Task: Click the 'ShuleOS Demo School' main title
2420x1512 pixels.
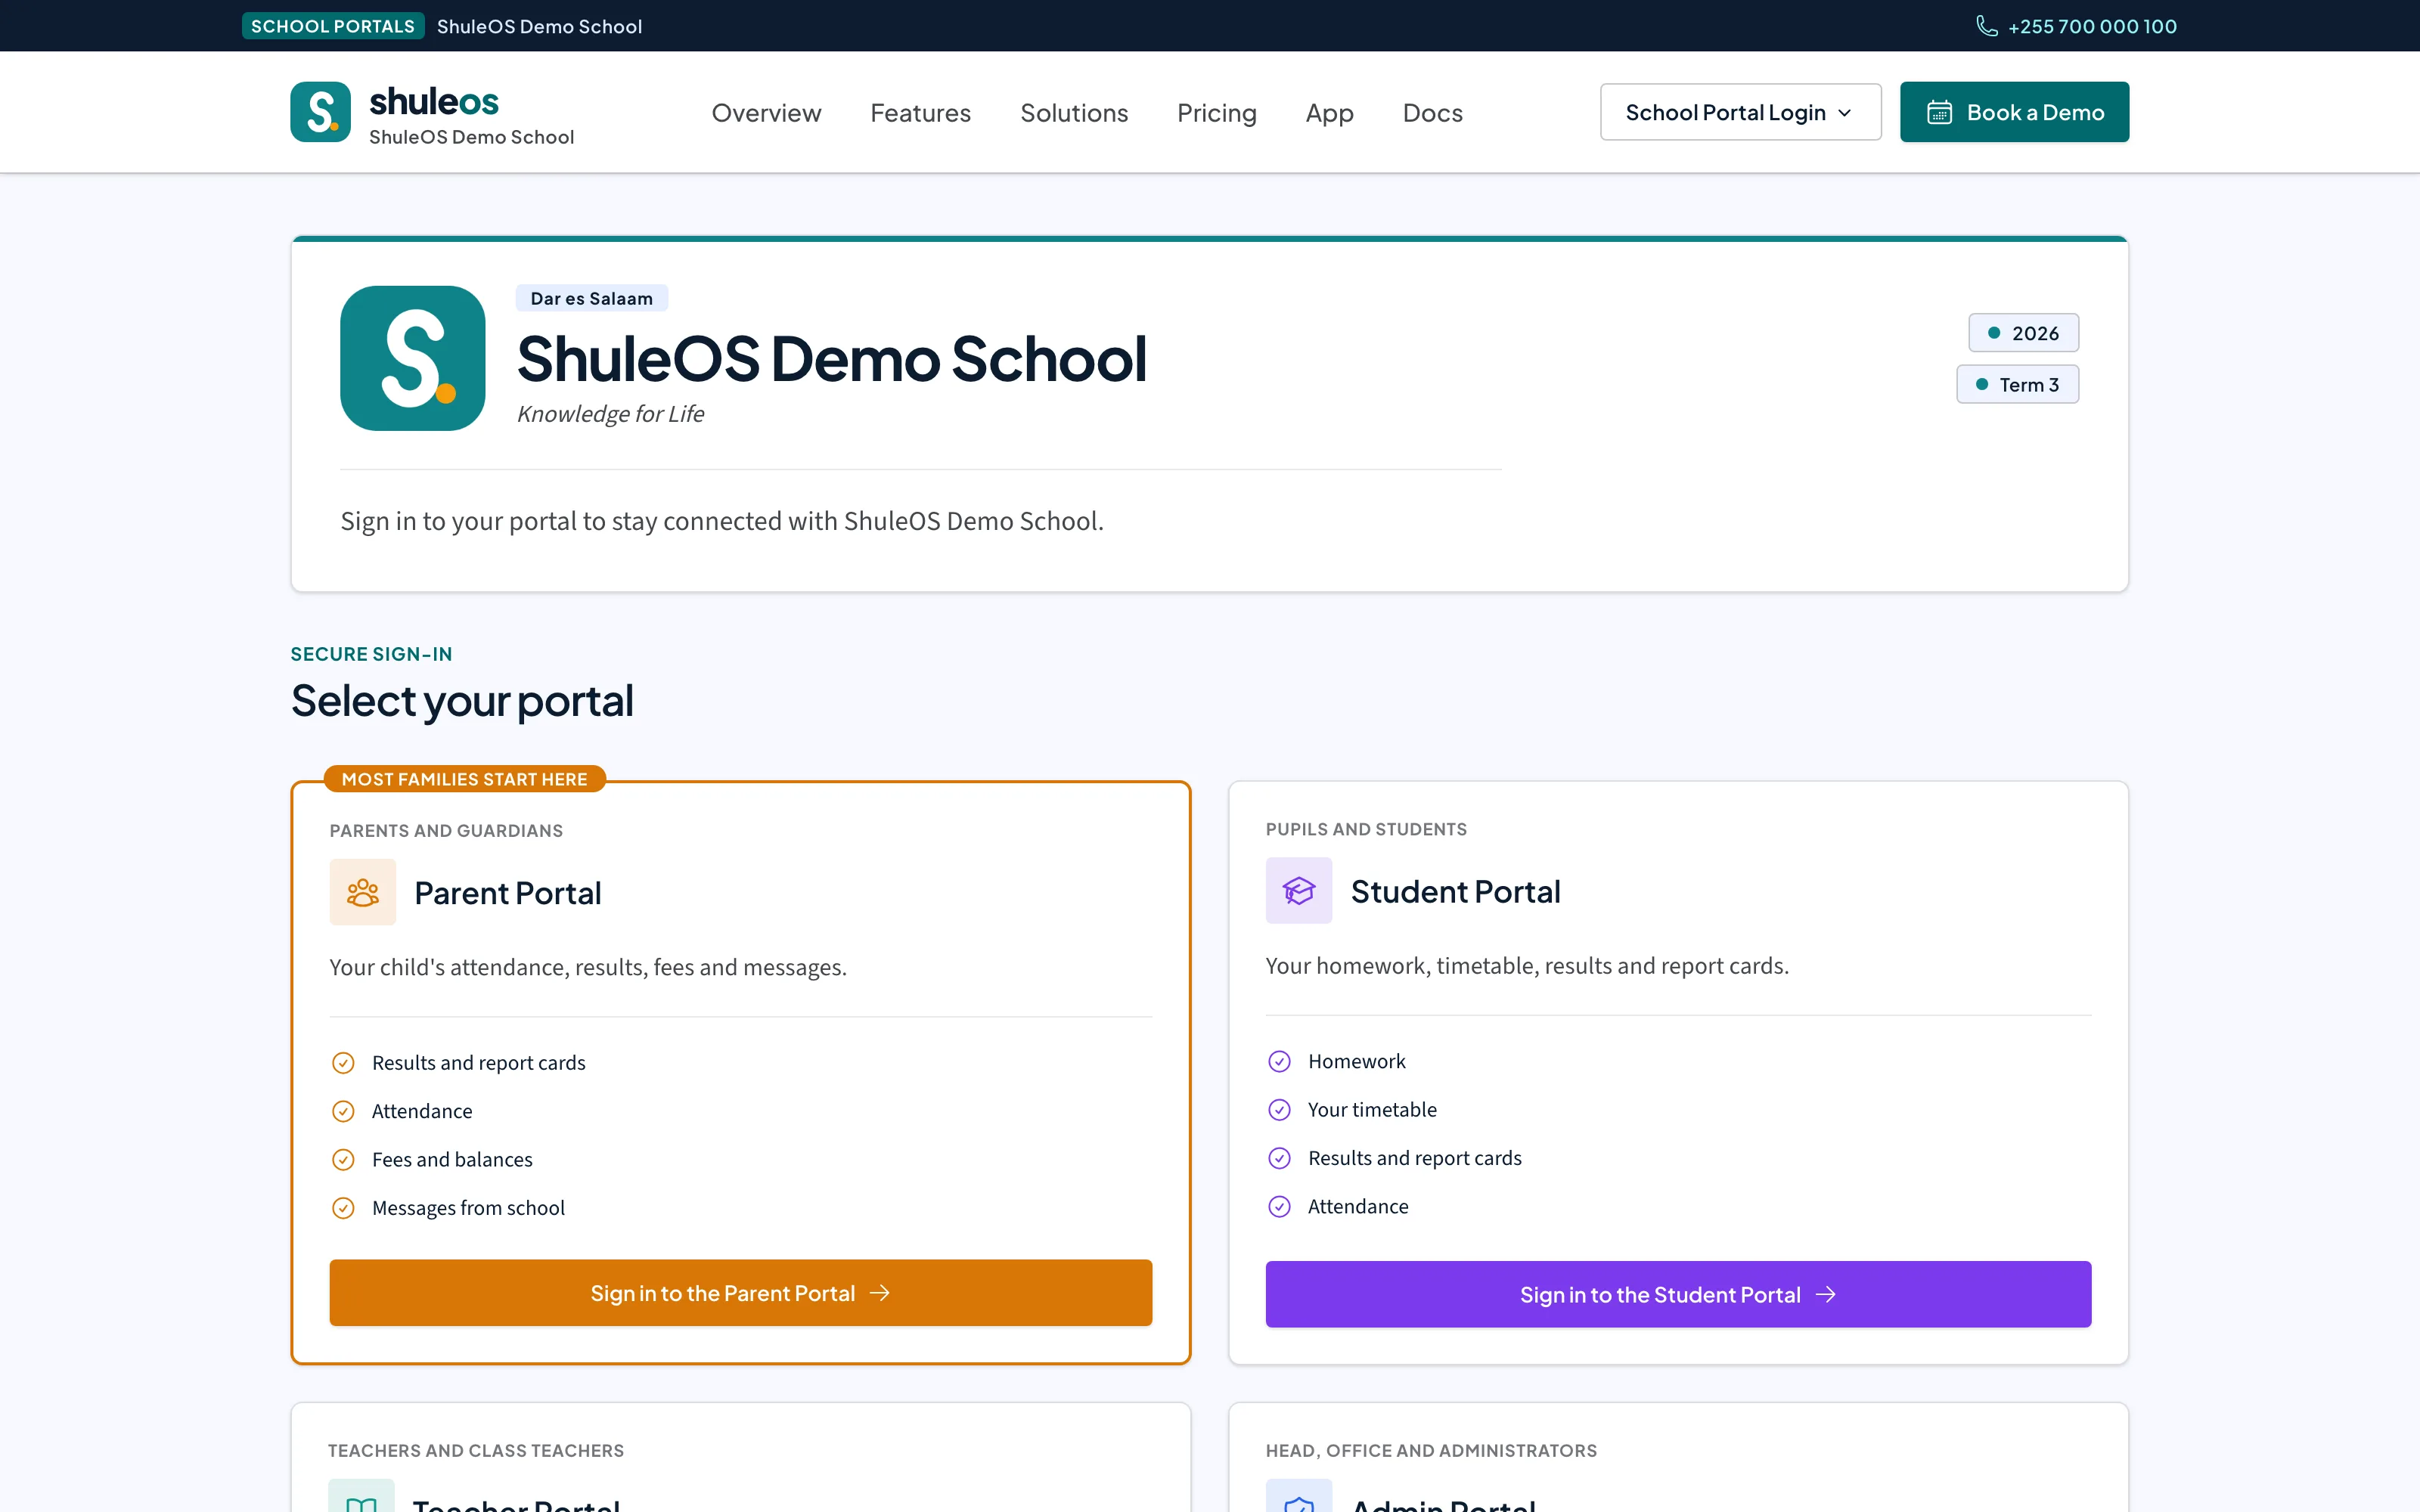Action: (x=832, y=358)
